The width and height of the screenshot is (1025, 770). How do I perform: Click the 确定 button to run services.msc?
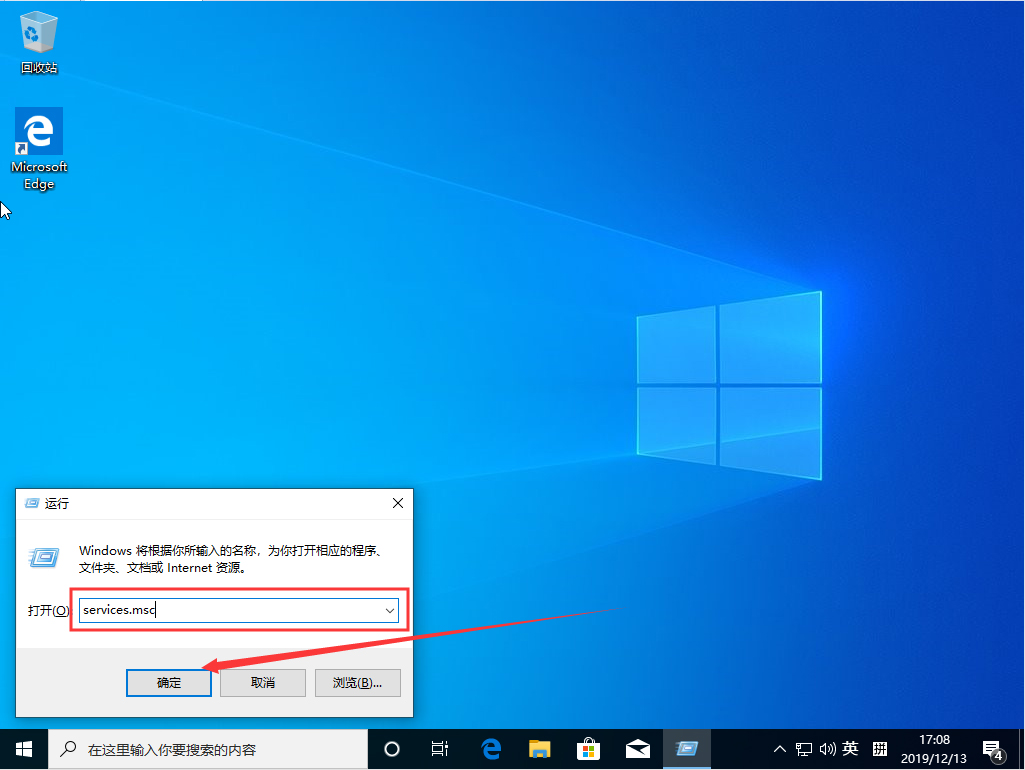pyautogui.click(x=168, y=683)
